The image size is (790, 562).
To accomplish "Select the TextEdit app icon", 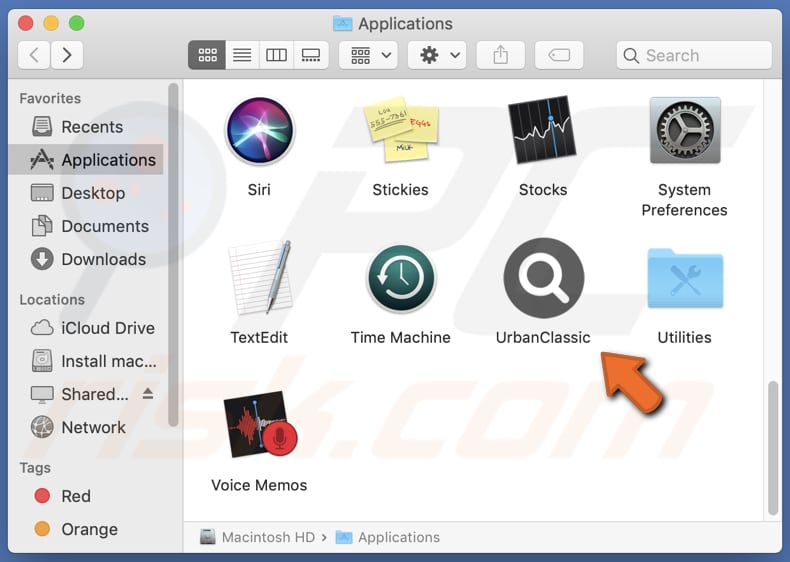I will tap(260, 277).
